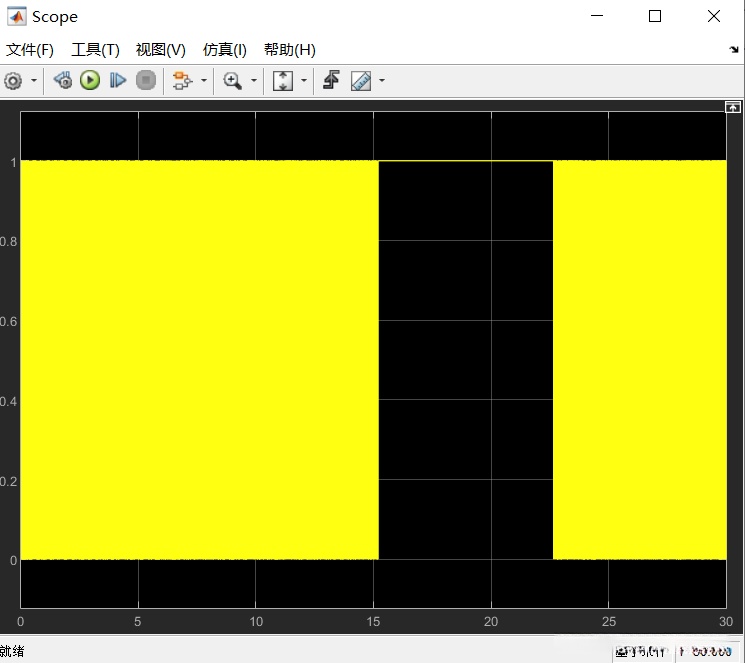Click the Step Forward button
This screenshot has width=745, height=663.
[117, 80]
